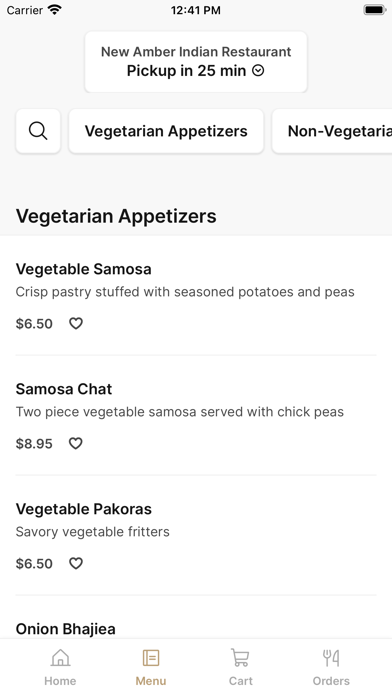Image resolution: width=392 pixels, height=696 pixels.
Task: Tap the battery status icon
Action: pyautogui.click(x=374, y=10)
